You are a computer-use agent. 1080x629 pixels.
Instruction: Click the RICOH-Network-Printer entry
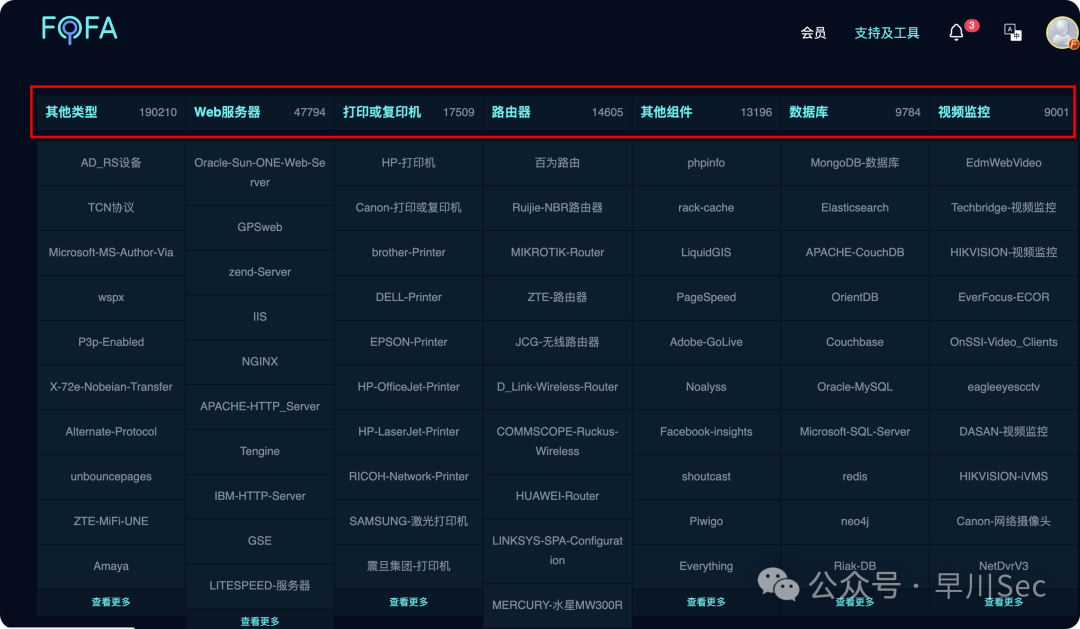(408, 476)
